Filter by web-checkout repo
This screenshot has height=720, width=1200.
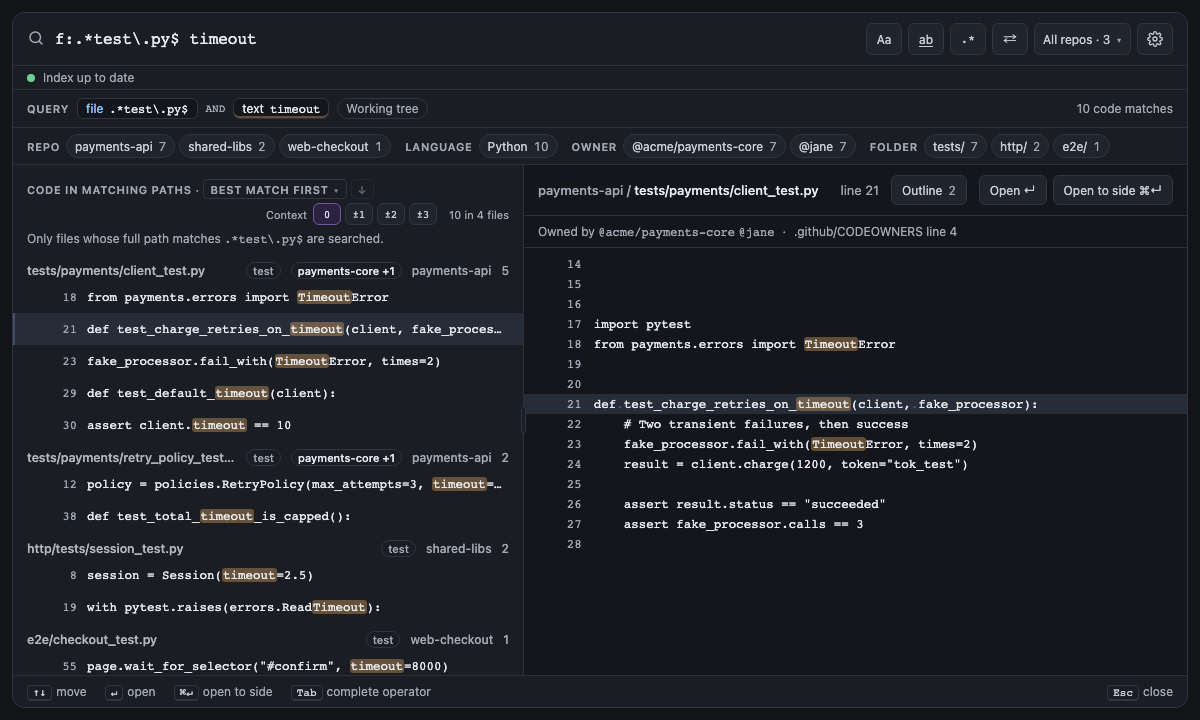[335, 147]
